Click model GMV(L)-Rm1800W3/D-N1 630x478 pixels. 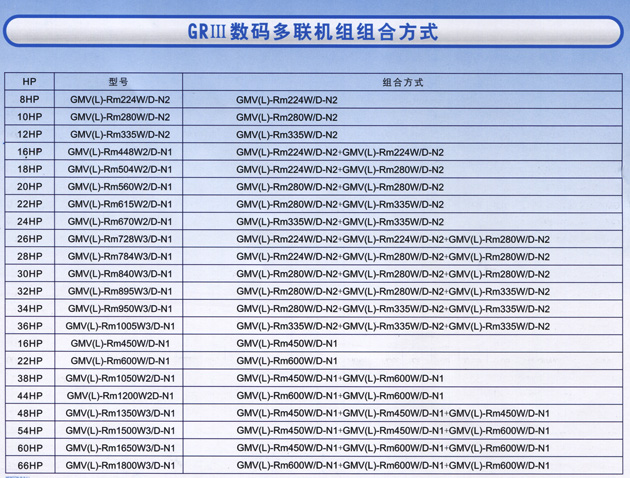click(120, 465)
